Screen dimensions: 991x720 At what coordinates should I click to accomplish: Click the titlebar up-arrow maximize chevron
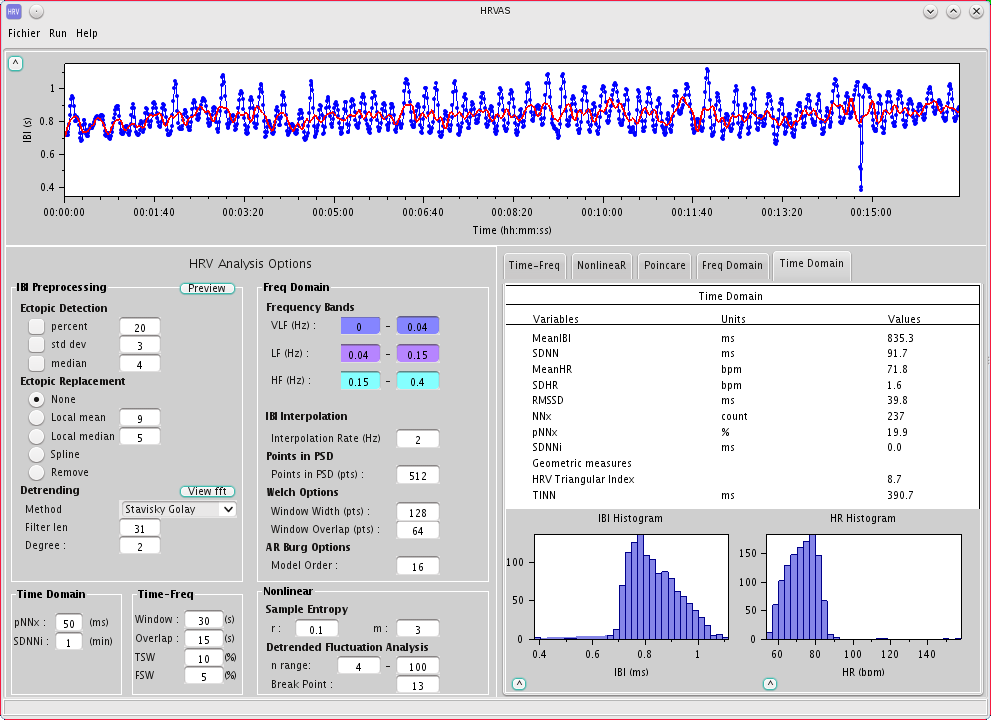pos(952,11)
